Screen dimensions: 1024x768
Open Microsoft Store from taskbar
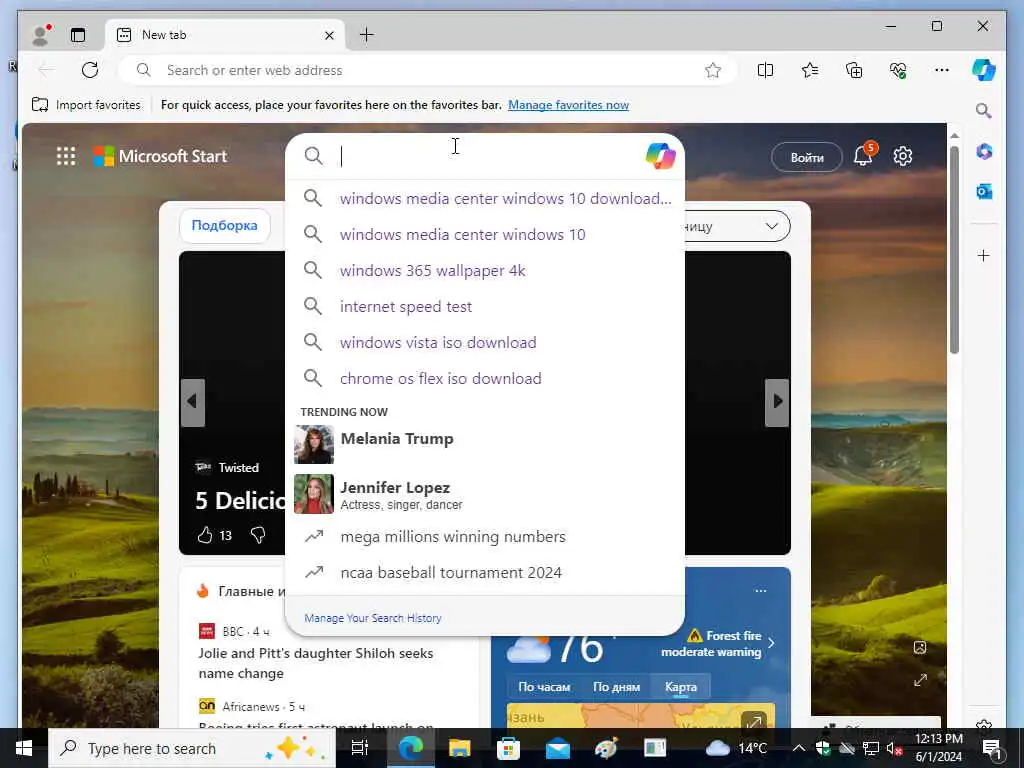[508, 748]
